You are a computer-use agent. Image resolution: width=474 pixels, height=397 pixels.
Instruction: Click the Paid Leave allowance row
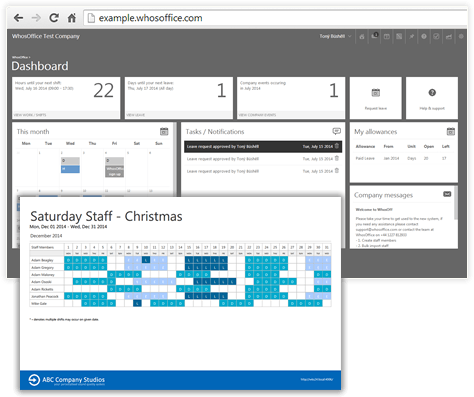click(403, 158)
